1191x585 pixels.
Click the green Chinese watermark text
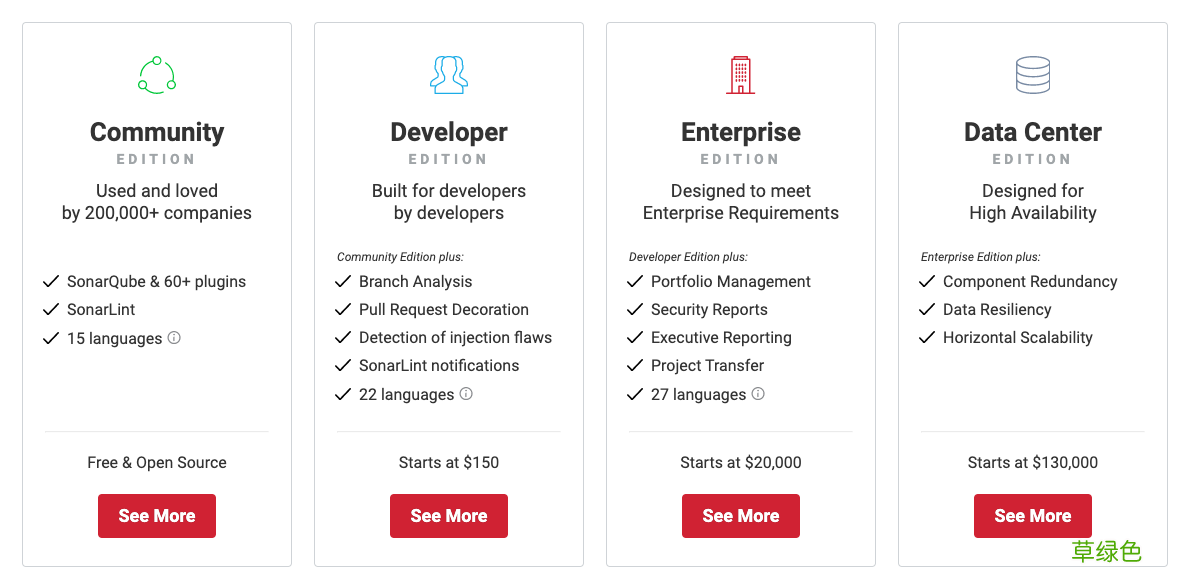coord(1106,552)
